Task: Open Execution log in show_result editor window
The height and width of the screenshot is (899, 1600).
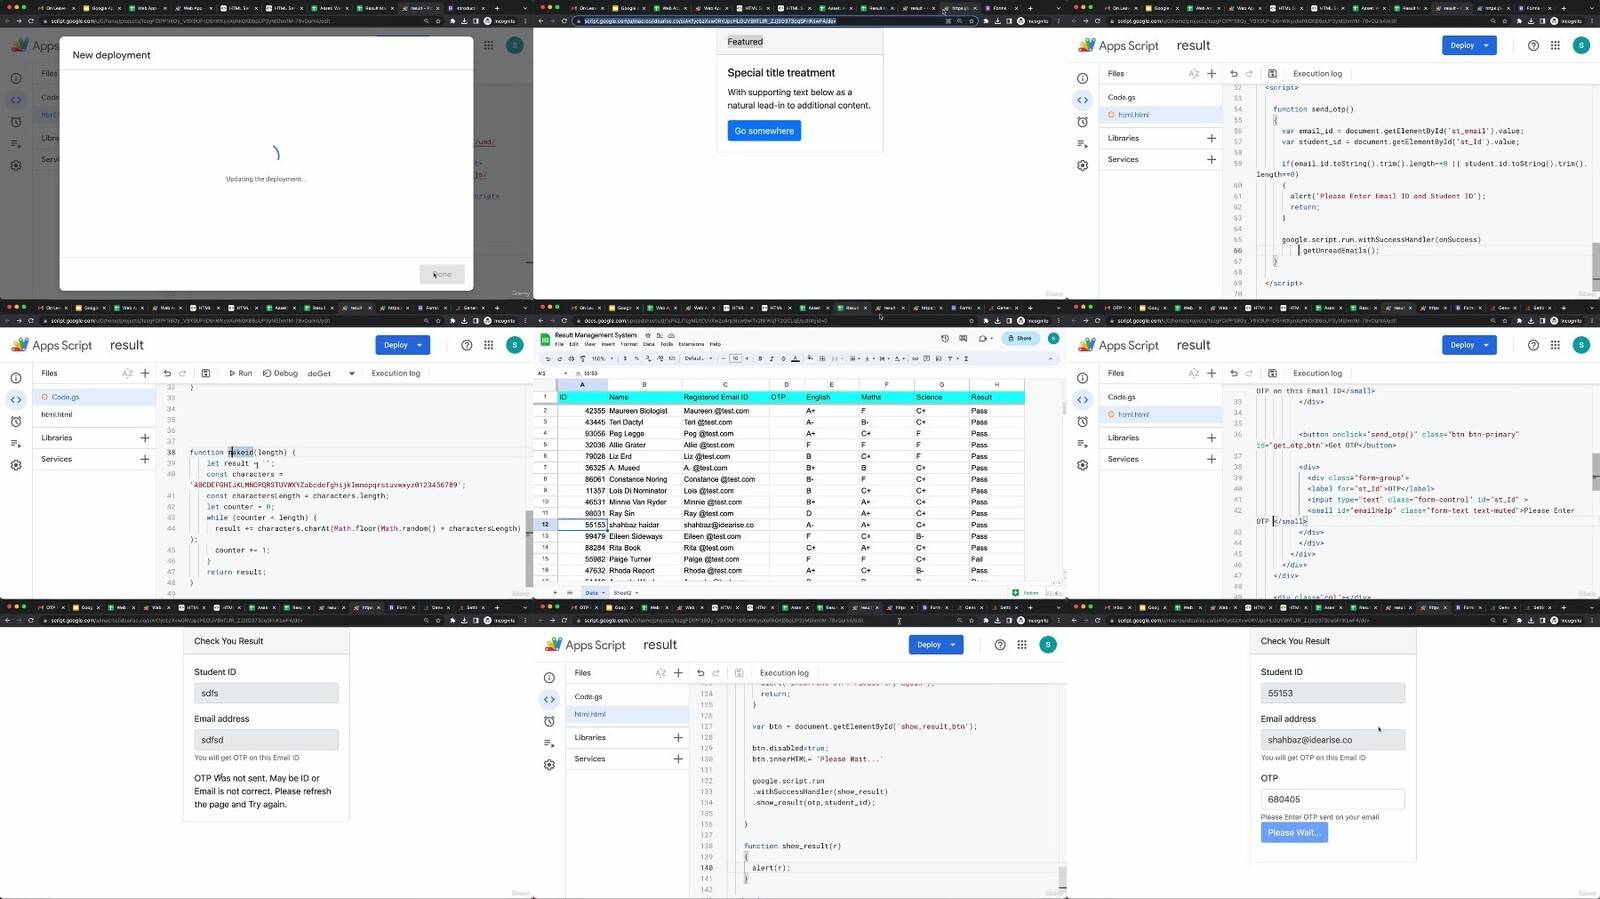Action: pos(784,673)
